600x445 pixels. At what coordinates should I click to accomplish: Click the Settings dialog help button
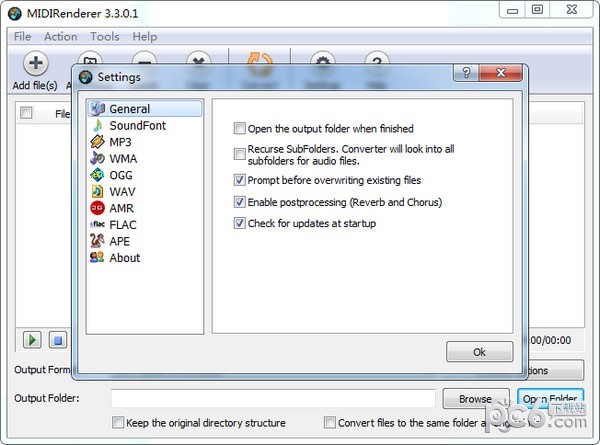tap(466, 73)
